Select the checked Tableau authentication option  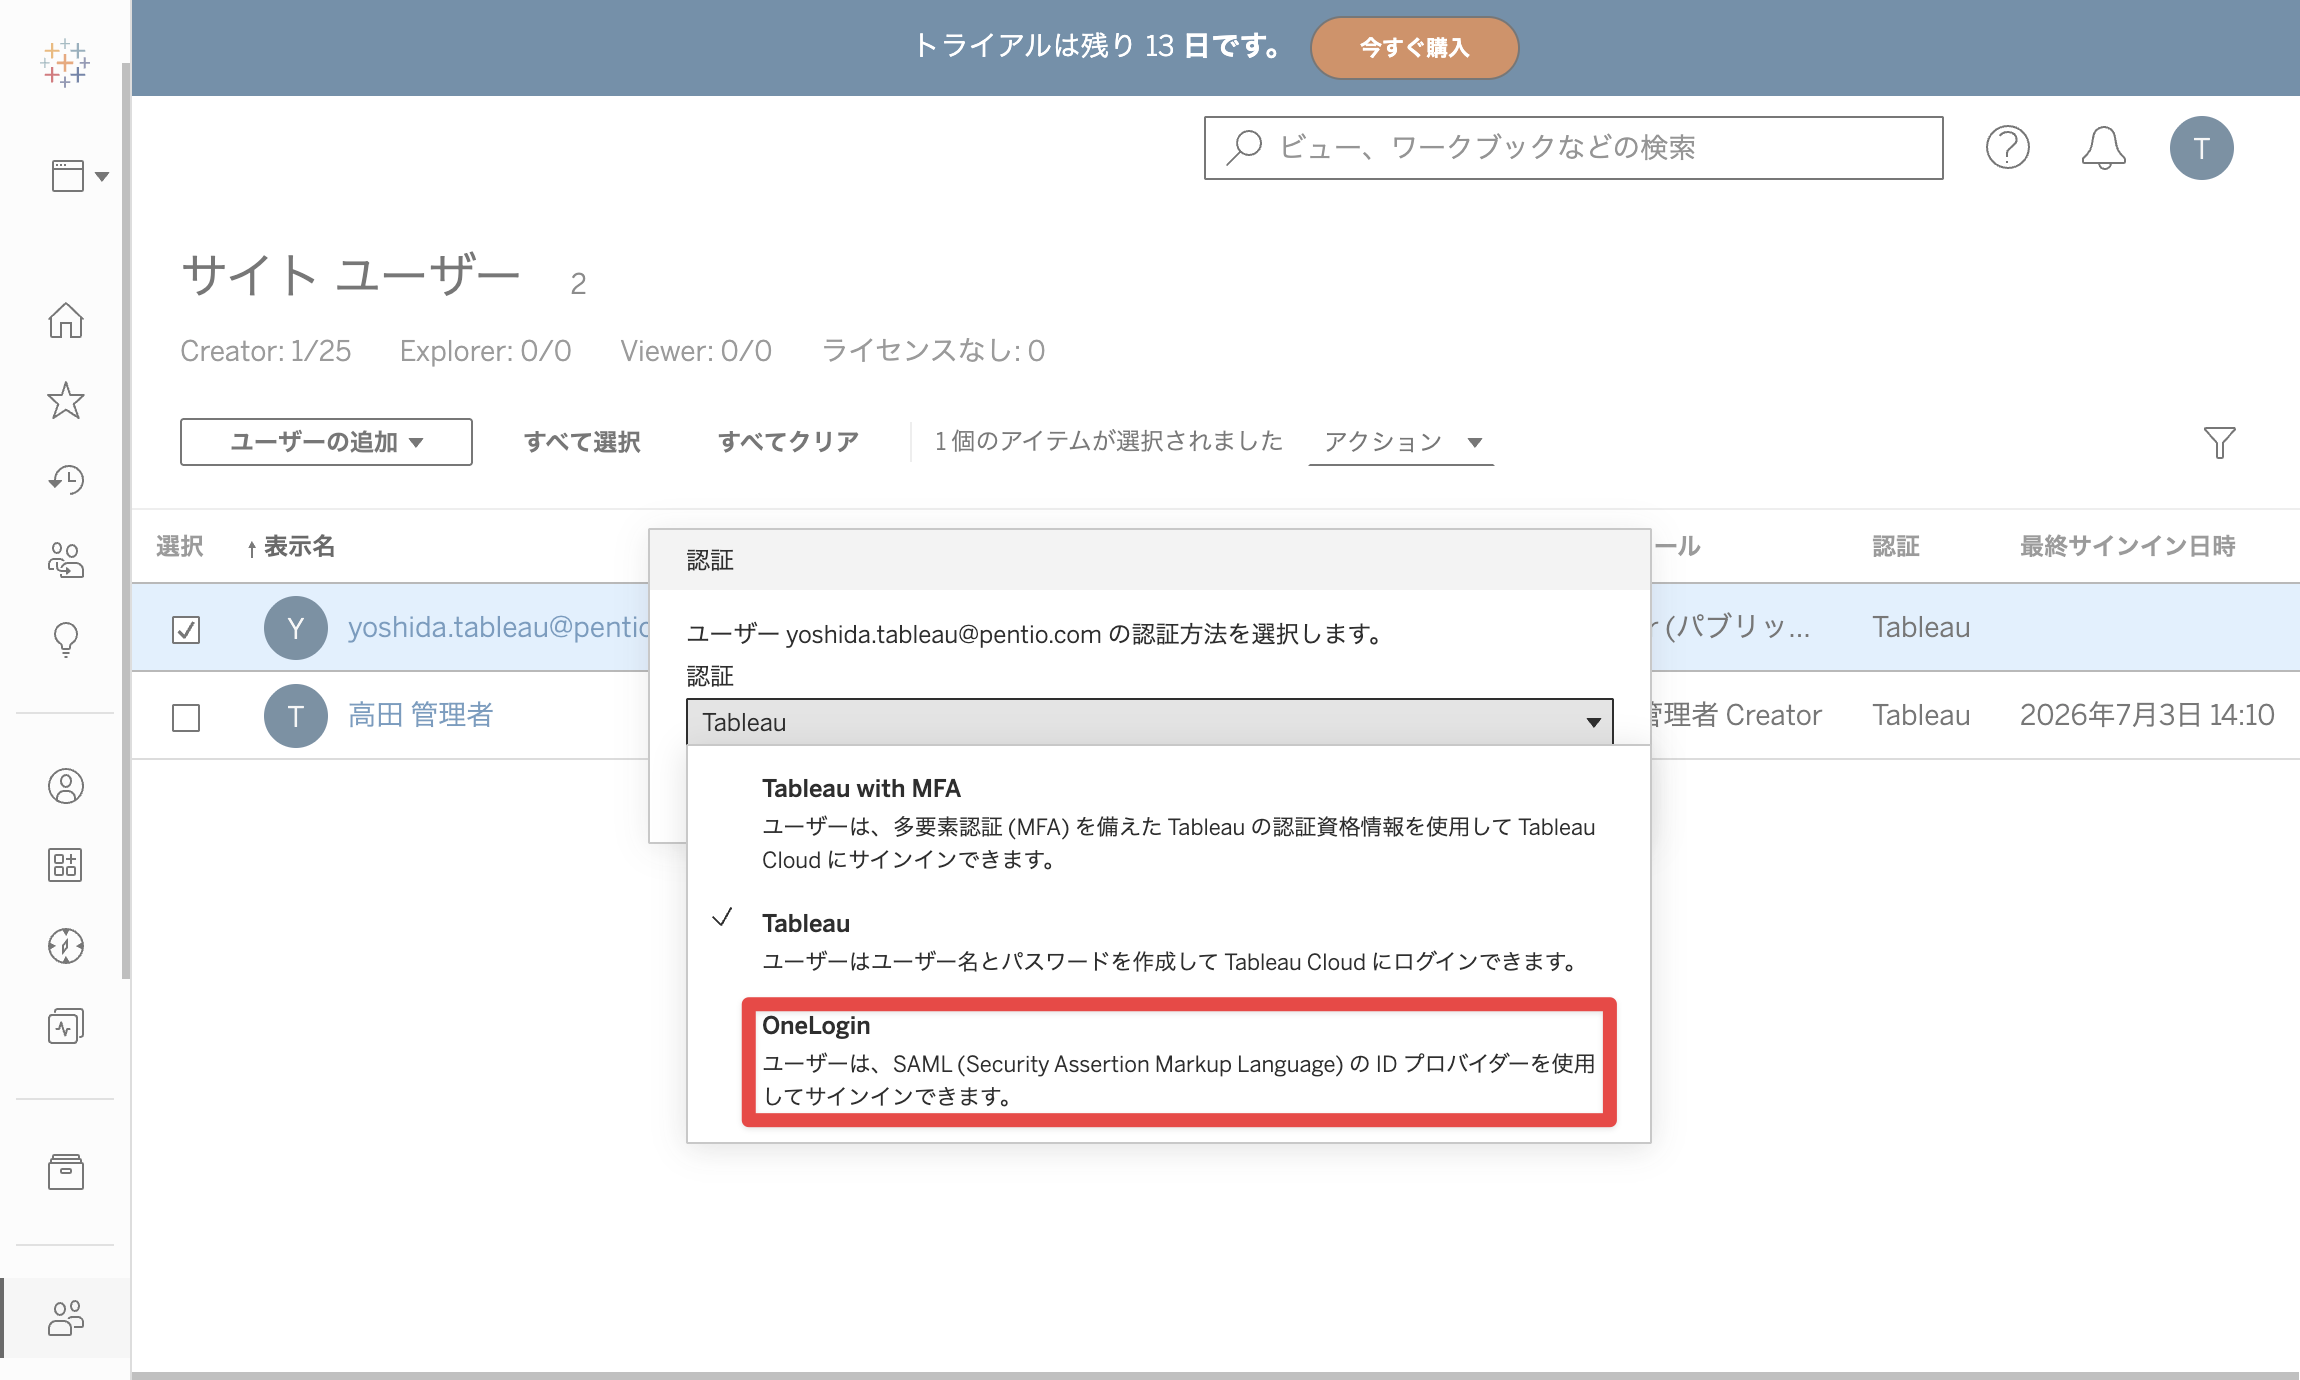1168,941
